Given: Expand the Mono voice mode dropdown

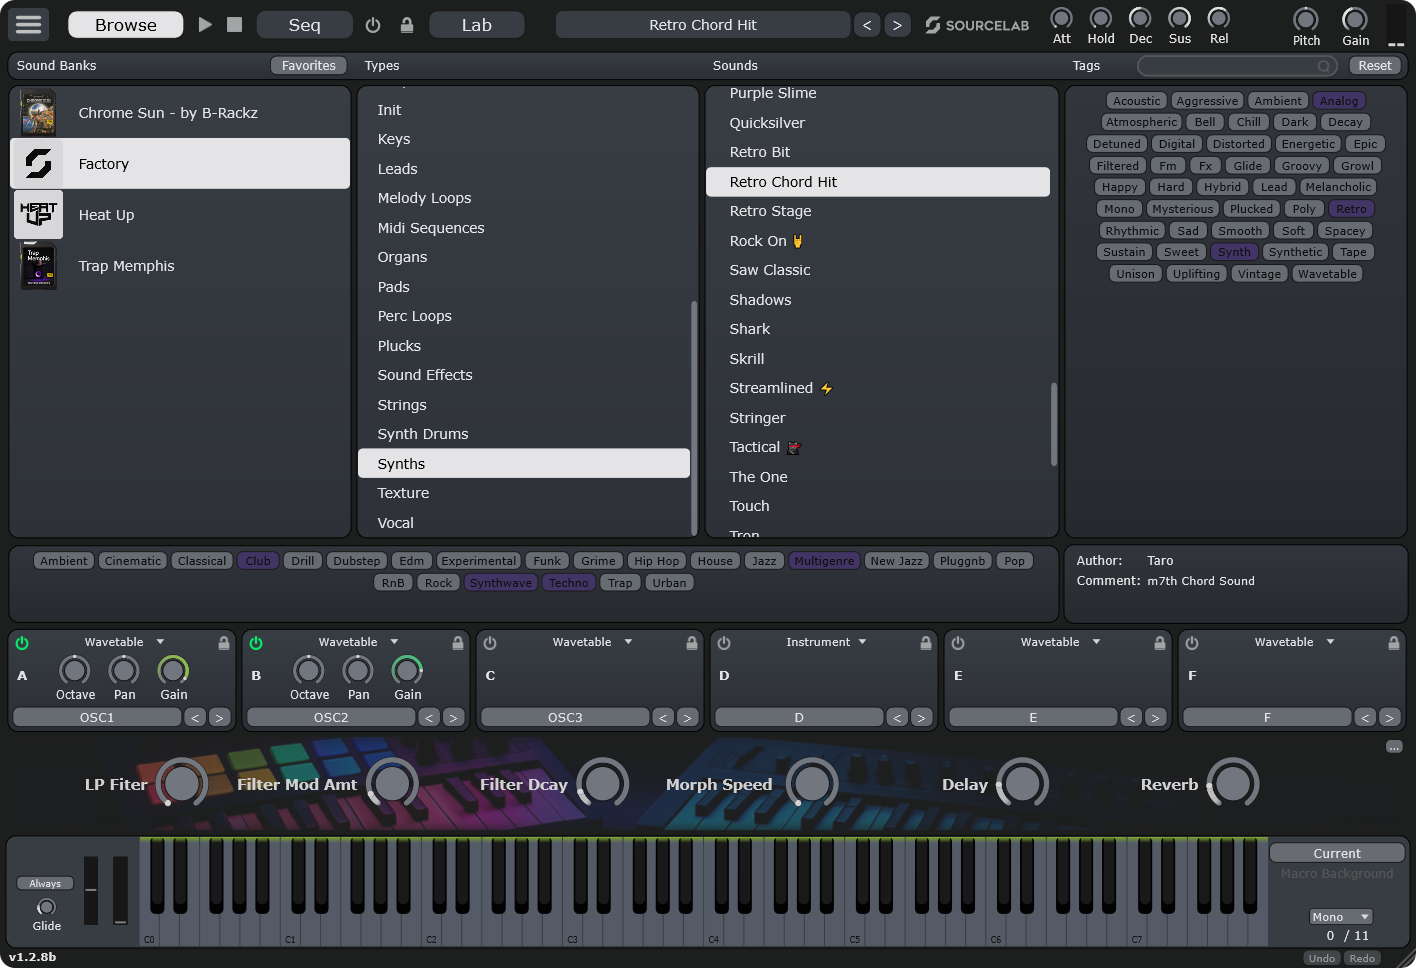Looking at the screenshot, I should (1340, 917).
